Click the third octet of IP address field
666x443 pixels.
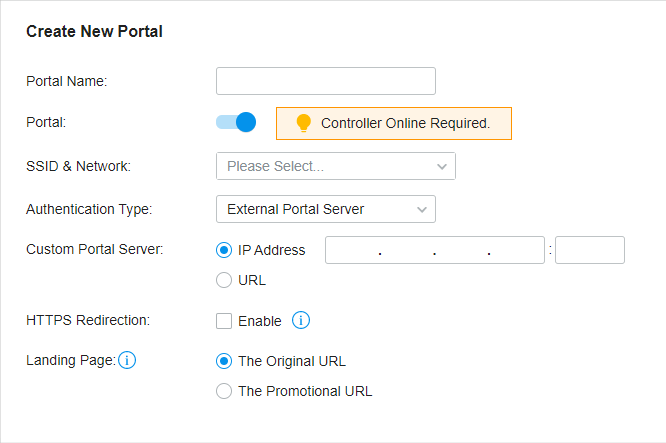coord(462,250)
